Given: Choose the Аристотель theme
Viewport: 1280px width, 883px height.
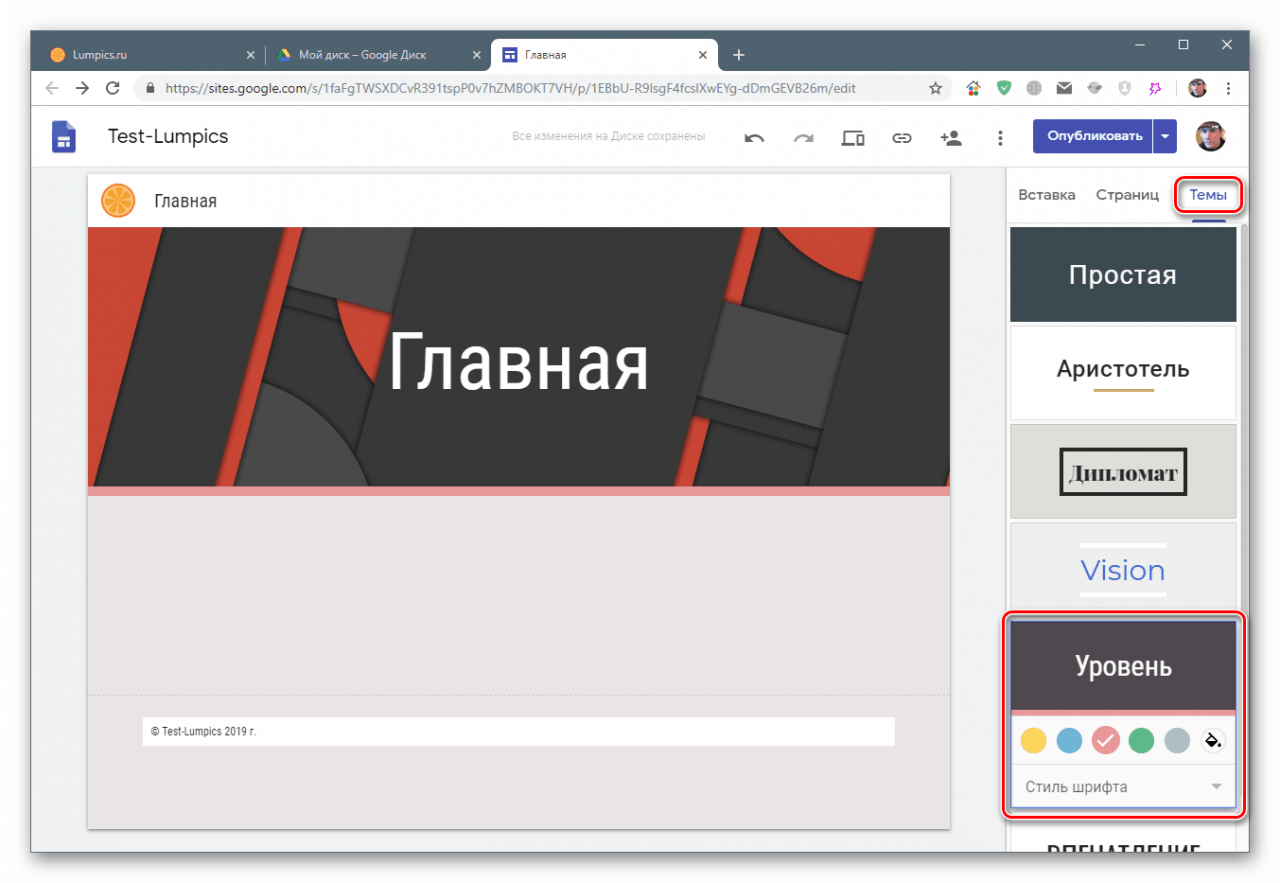Looking at the screenshot, I should click(1123, 373).
